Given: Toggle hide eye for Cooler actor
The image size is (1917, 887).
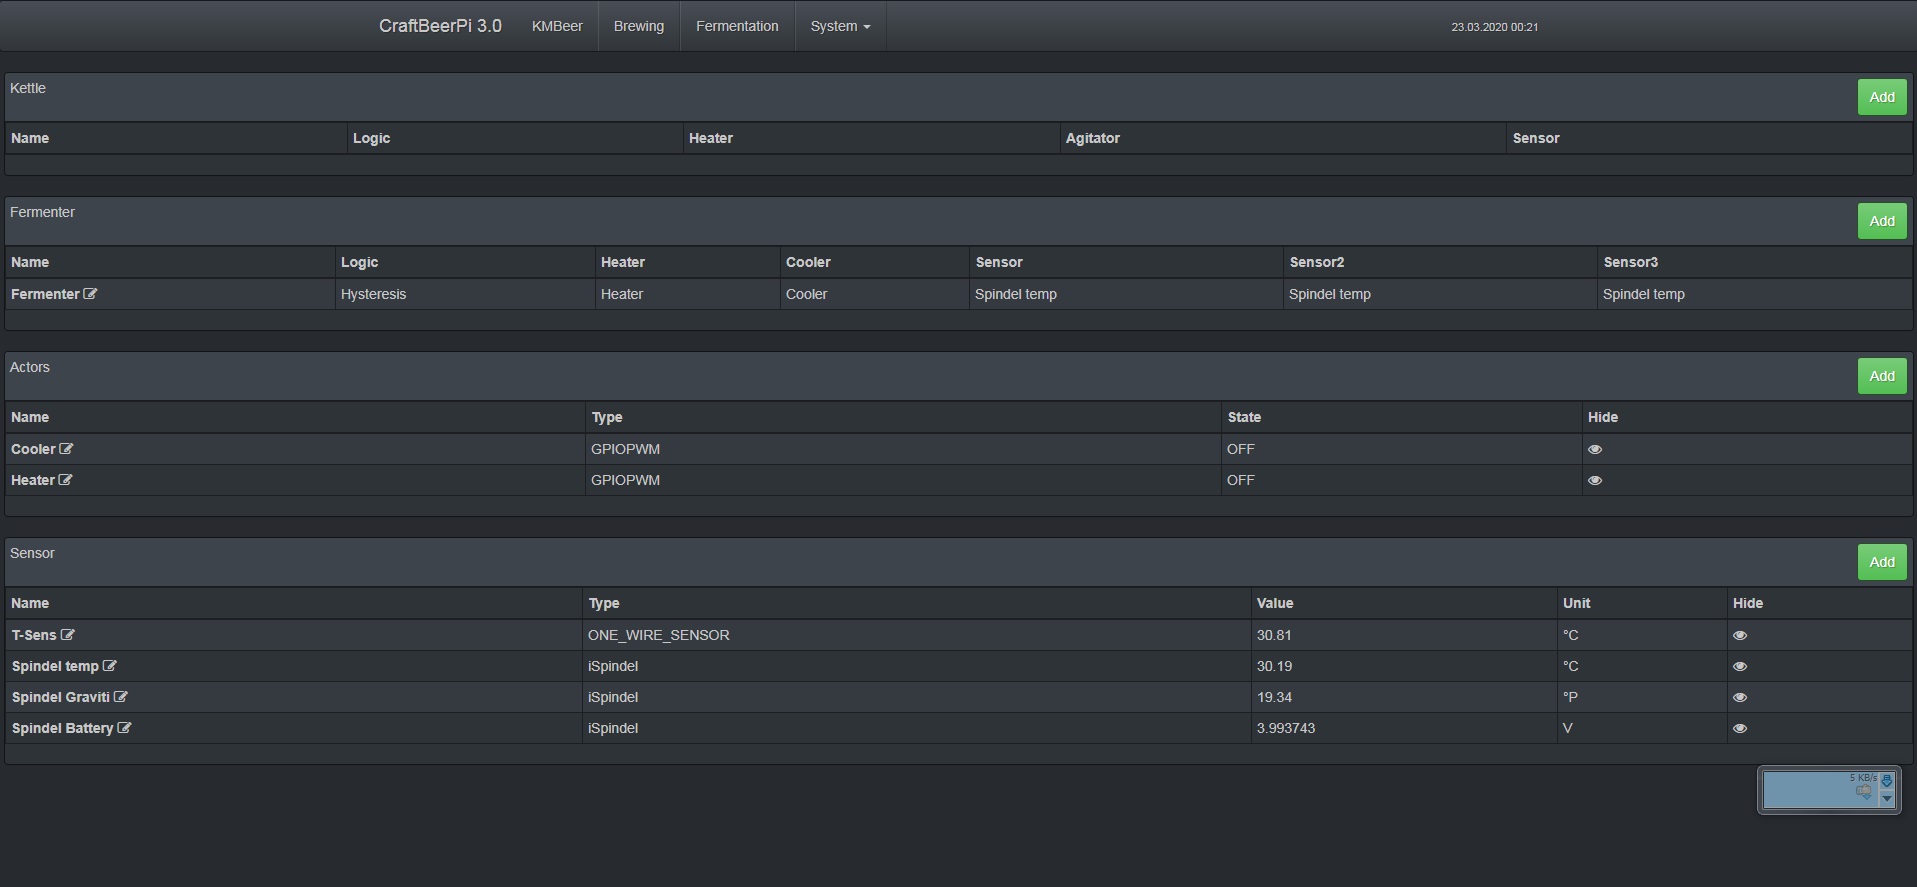Looking at the screenshot, I should (x=1595, y=449).
